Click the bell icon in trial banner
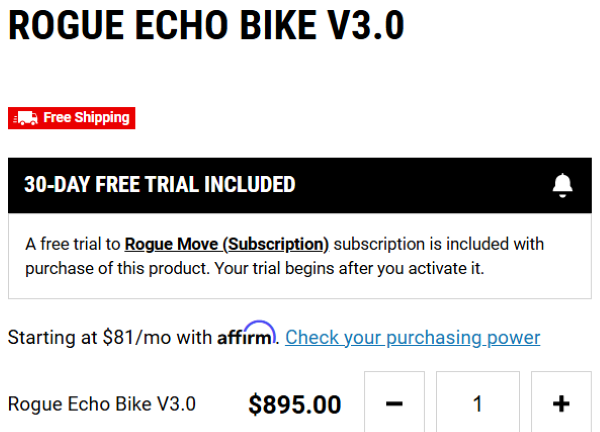The width and height of the screenshot is (600, 432). pyautogui.click(x=563, y=185)
